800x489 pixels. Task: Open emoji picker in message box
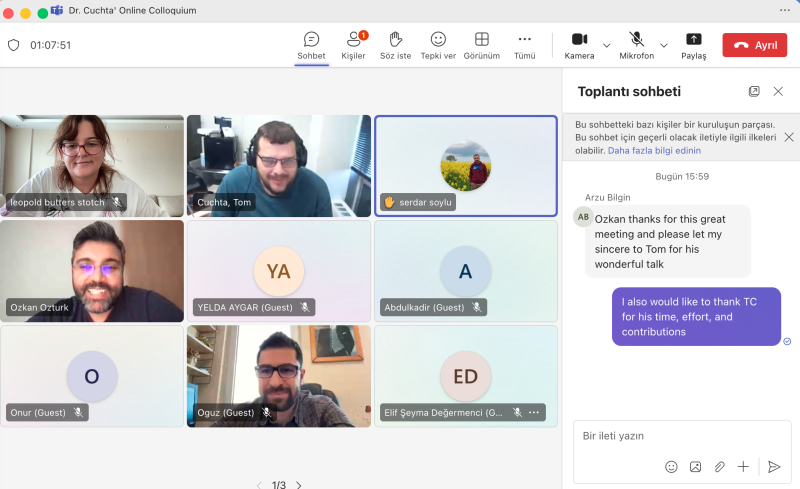[671, 466]
